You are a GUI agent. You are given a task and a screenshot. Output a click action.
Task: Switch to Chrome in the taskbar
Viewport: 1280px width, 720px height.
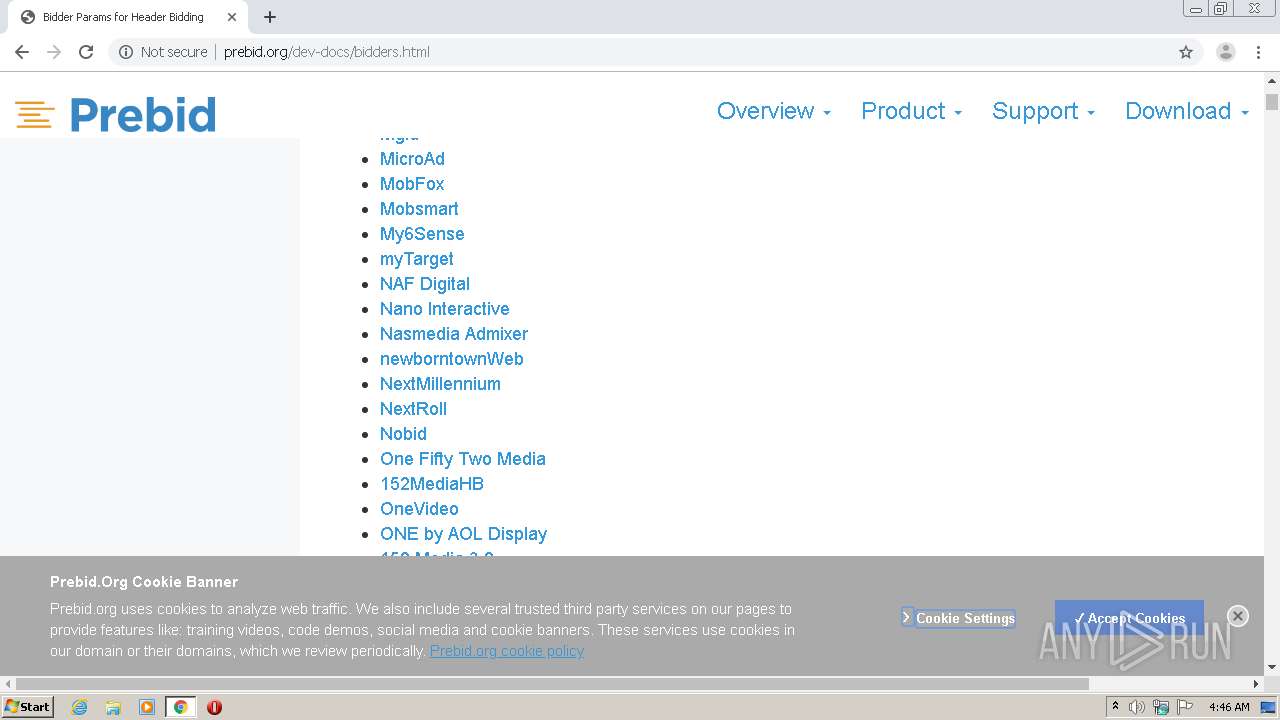click(181, 707)
